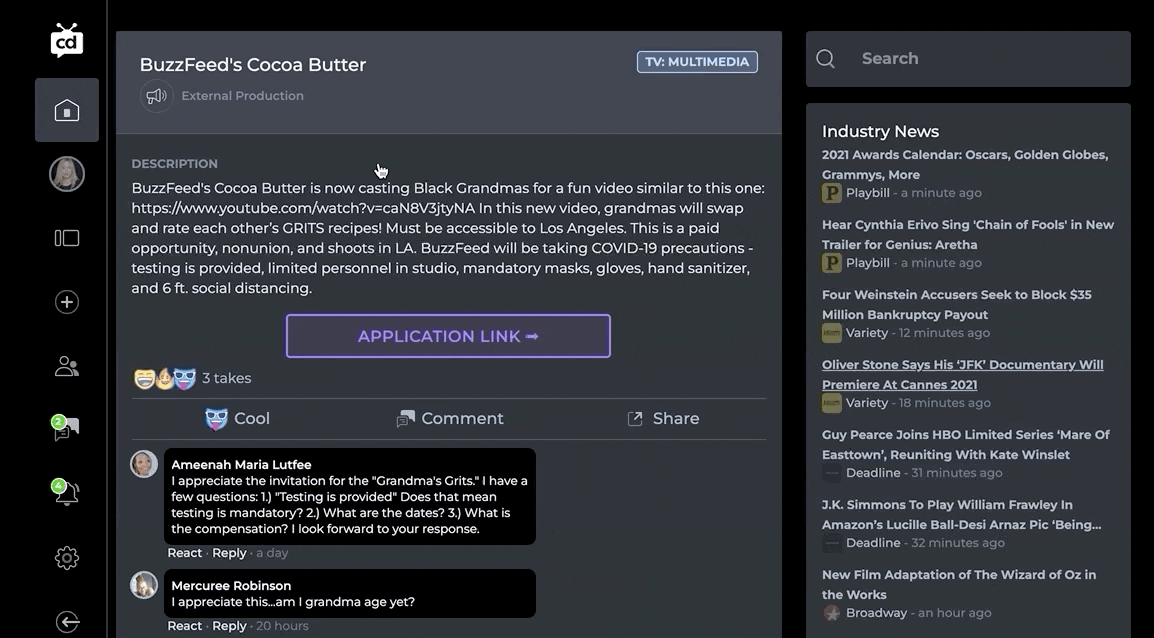React with the Cool button
This screenshot has height=638, width=1154.
pos(237,418)
